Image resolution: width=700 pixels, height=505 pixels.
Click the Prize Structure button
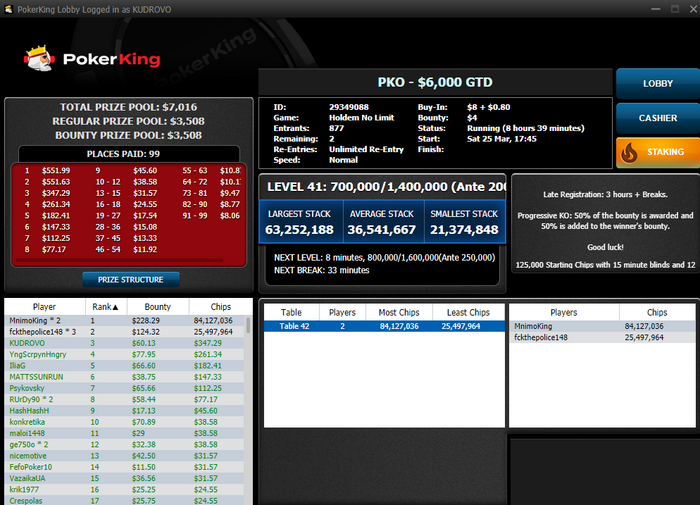(x=131, y=280)
